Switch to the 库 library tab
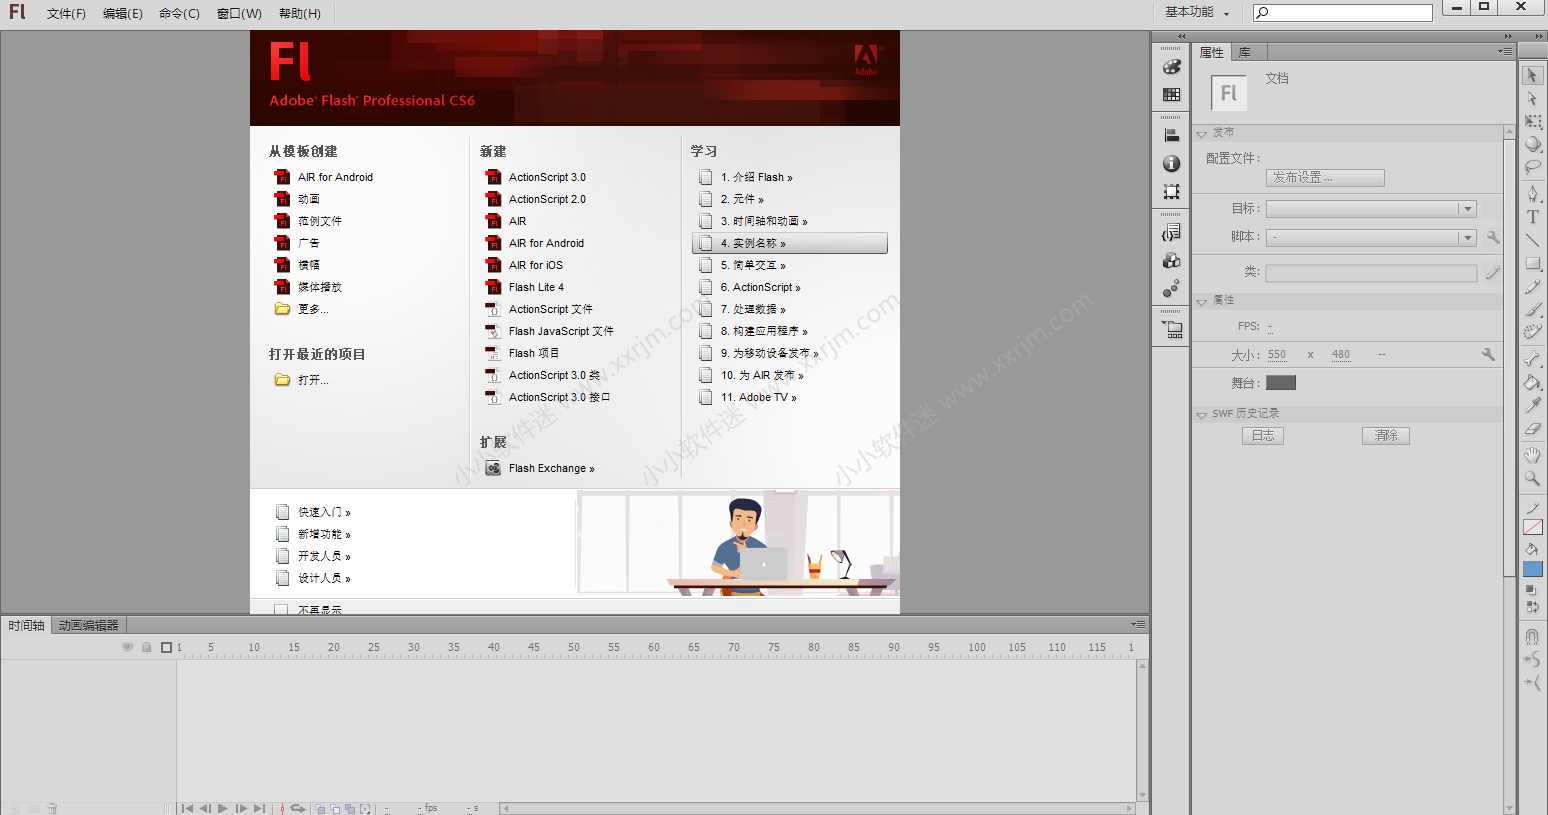 tap(1245, 52)
